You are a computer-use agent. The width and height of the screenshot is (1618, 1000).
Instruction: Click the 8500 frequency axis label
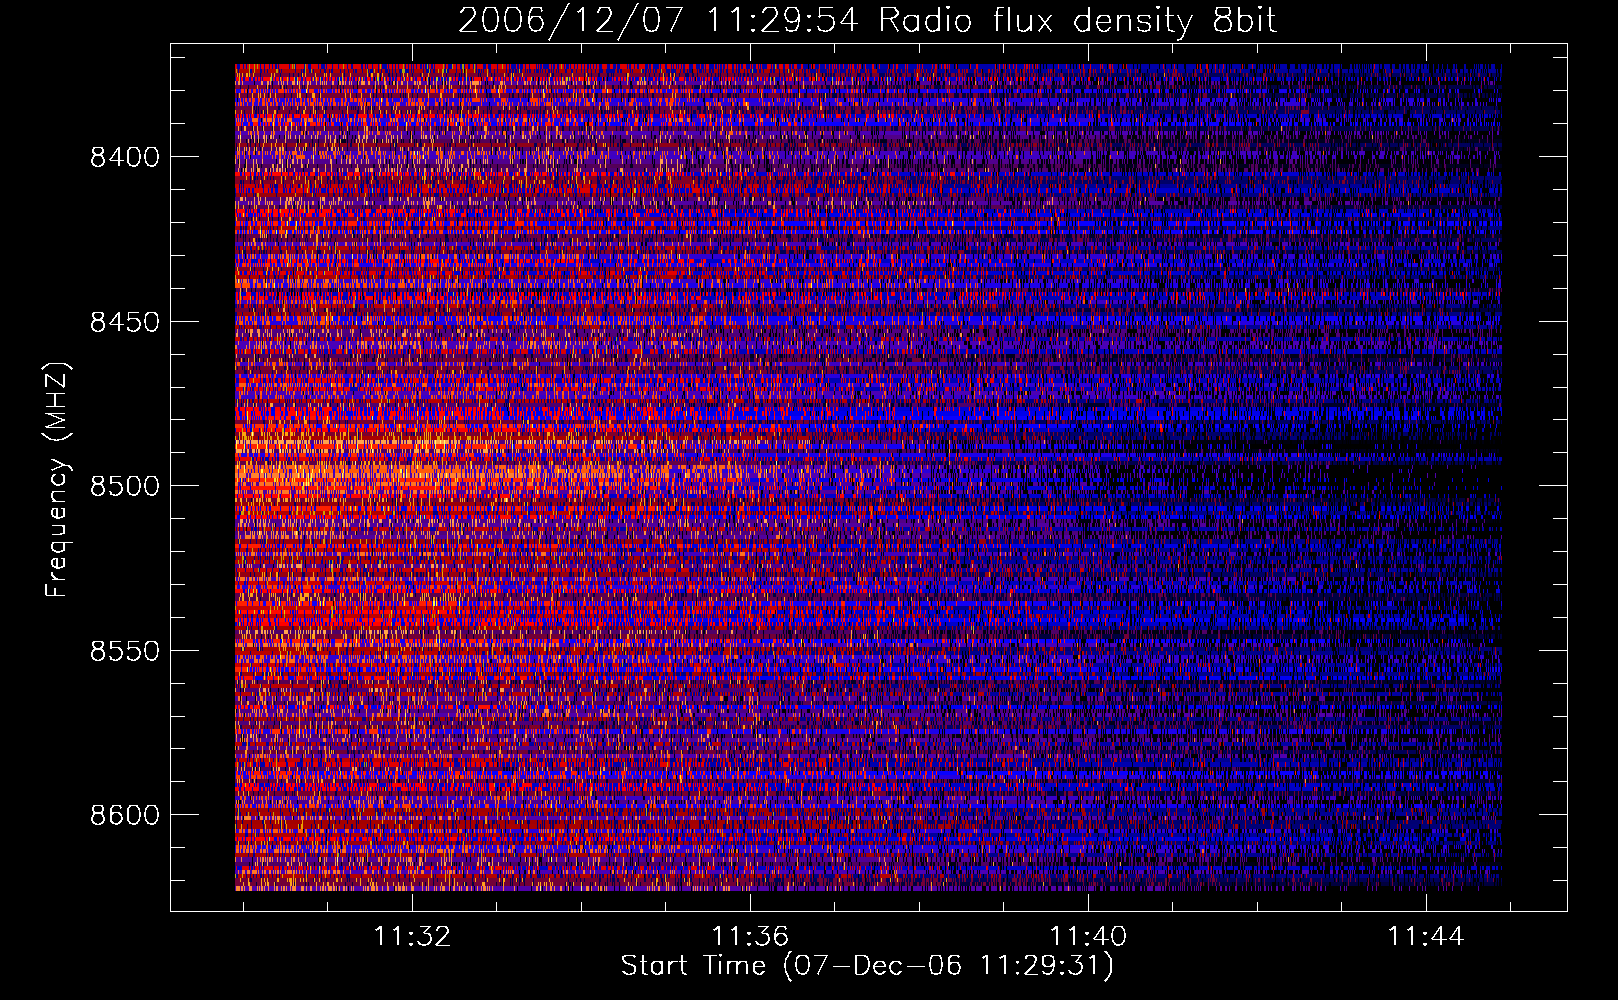[x=124, y=486]
